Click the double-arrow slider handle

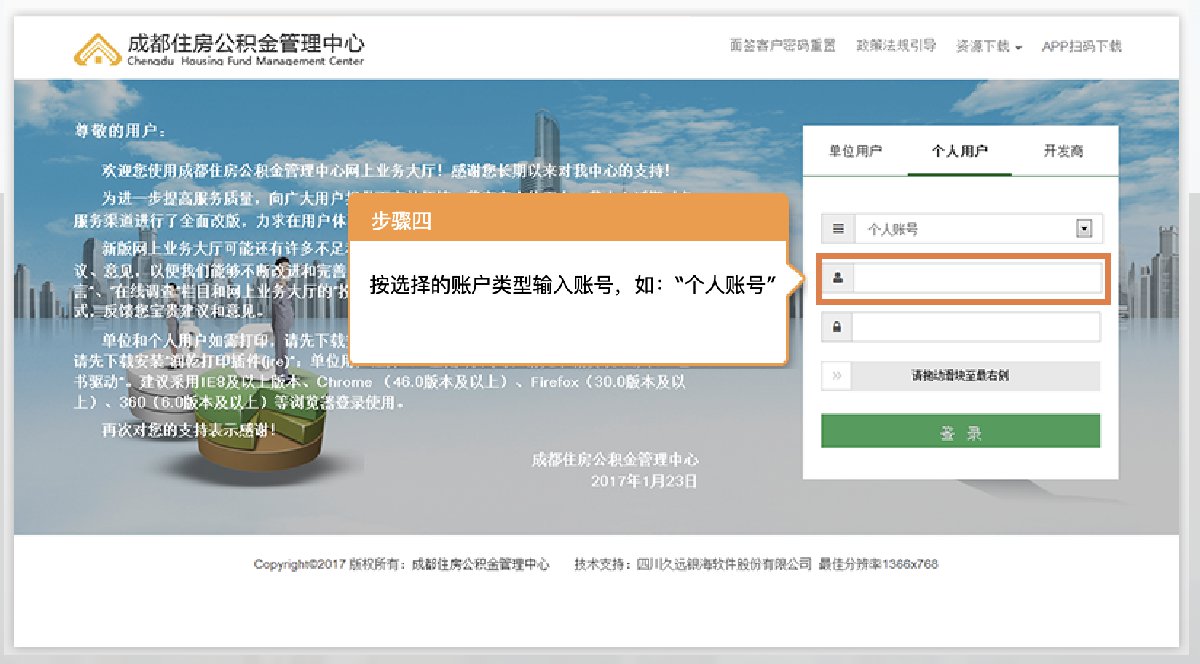(837, 377)
